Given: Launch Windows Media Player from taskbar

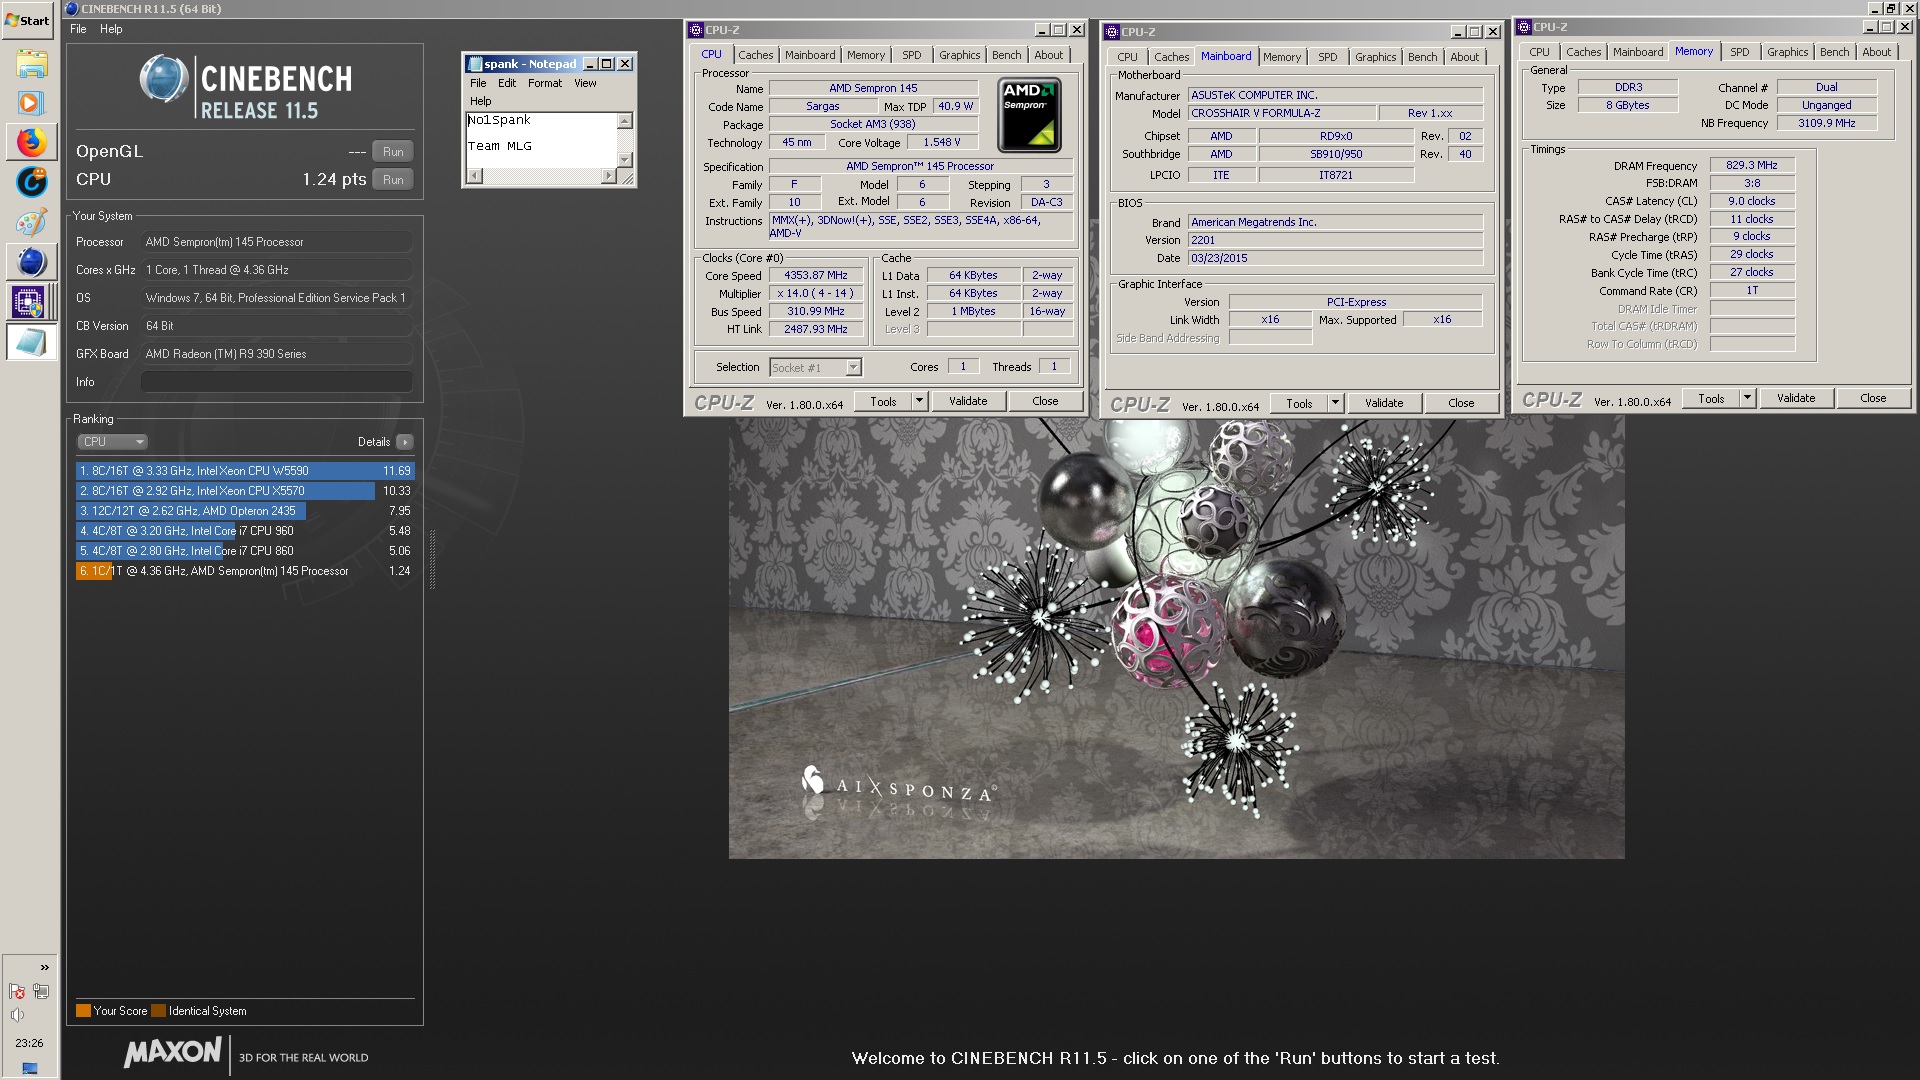Looking at the screenshot, I should (31, 103).
